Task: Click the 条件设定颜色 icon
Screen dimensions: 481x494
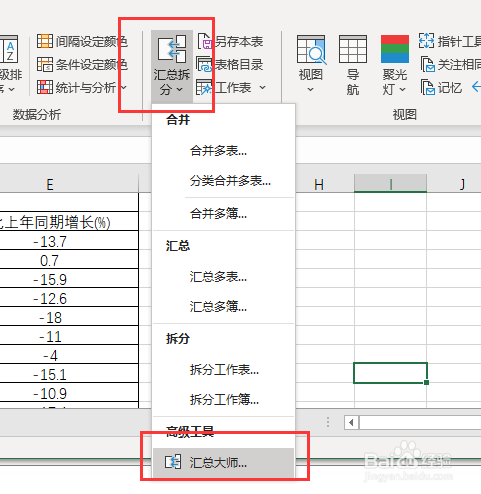Action: click(45, 64)
